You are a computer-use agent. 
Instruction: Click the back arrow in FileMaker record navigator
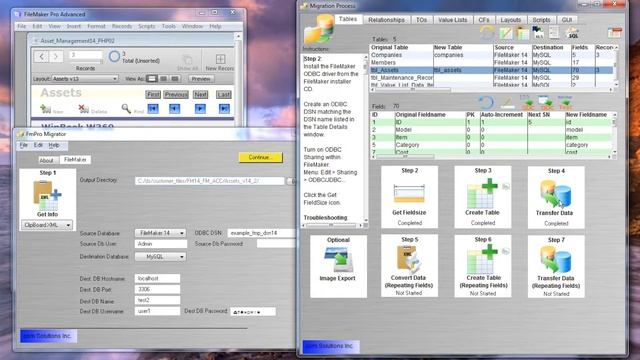point(42,56)
